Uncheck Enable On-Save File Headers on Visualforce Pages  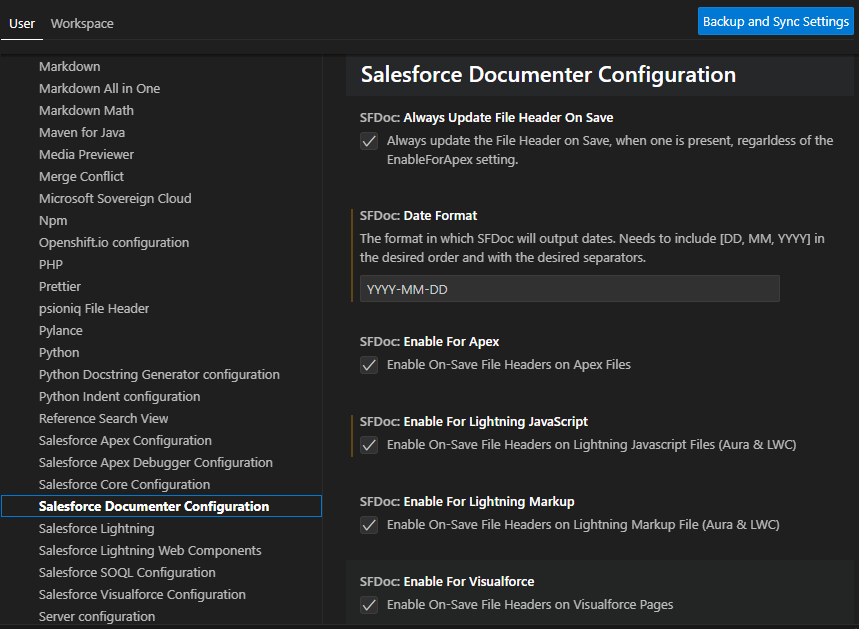[x=369, y=604]
